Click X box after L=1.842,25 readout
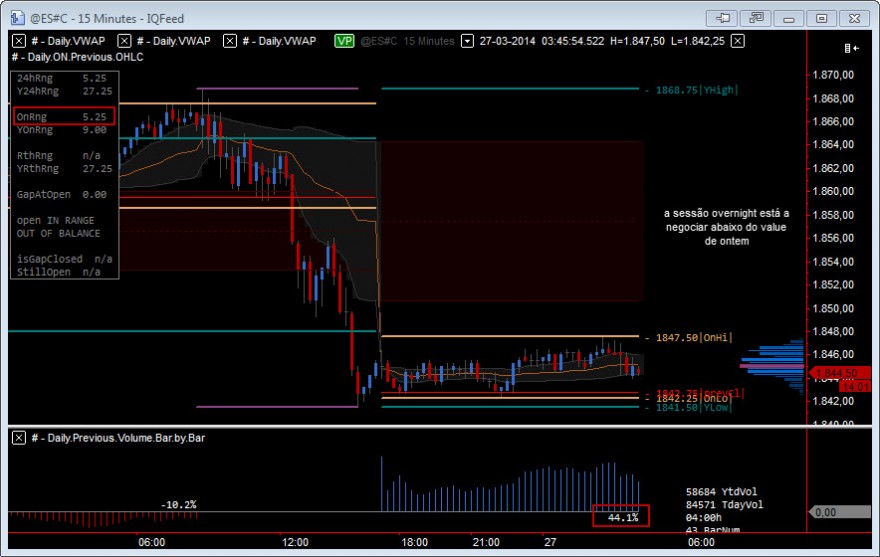Screen dimensions: 880x557 738,41
